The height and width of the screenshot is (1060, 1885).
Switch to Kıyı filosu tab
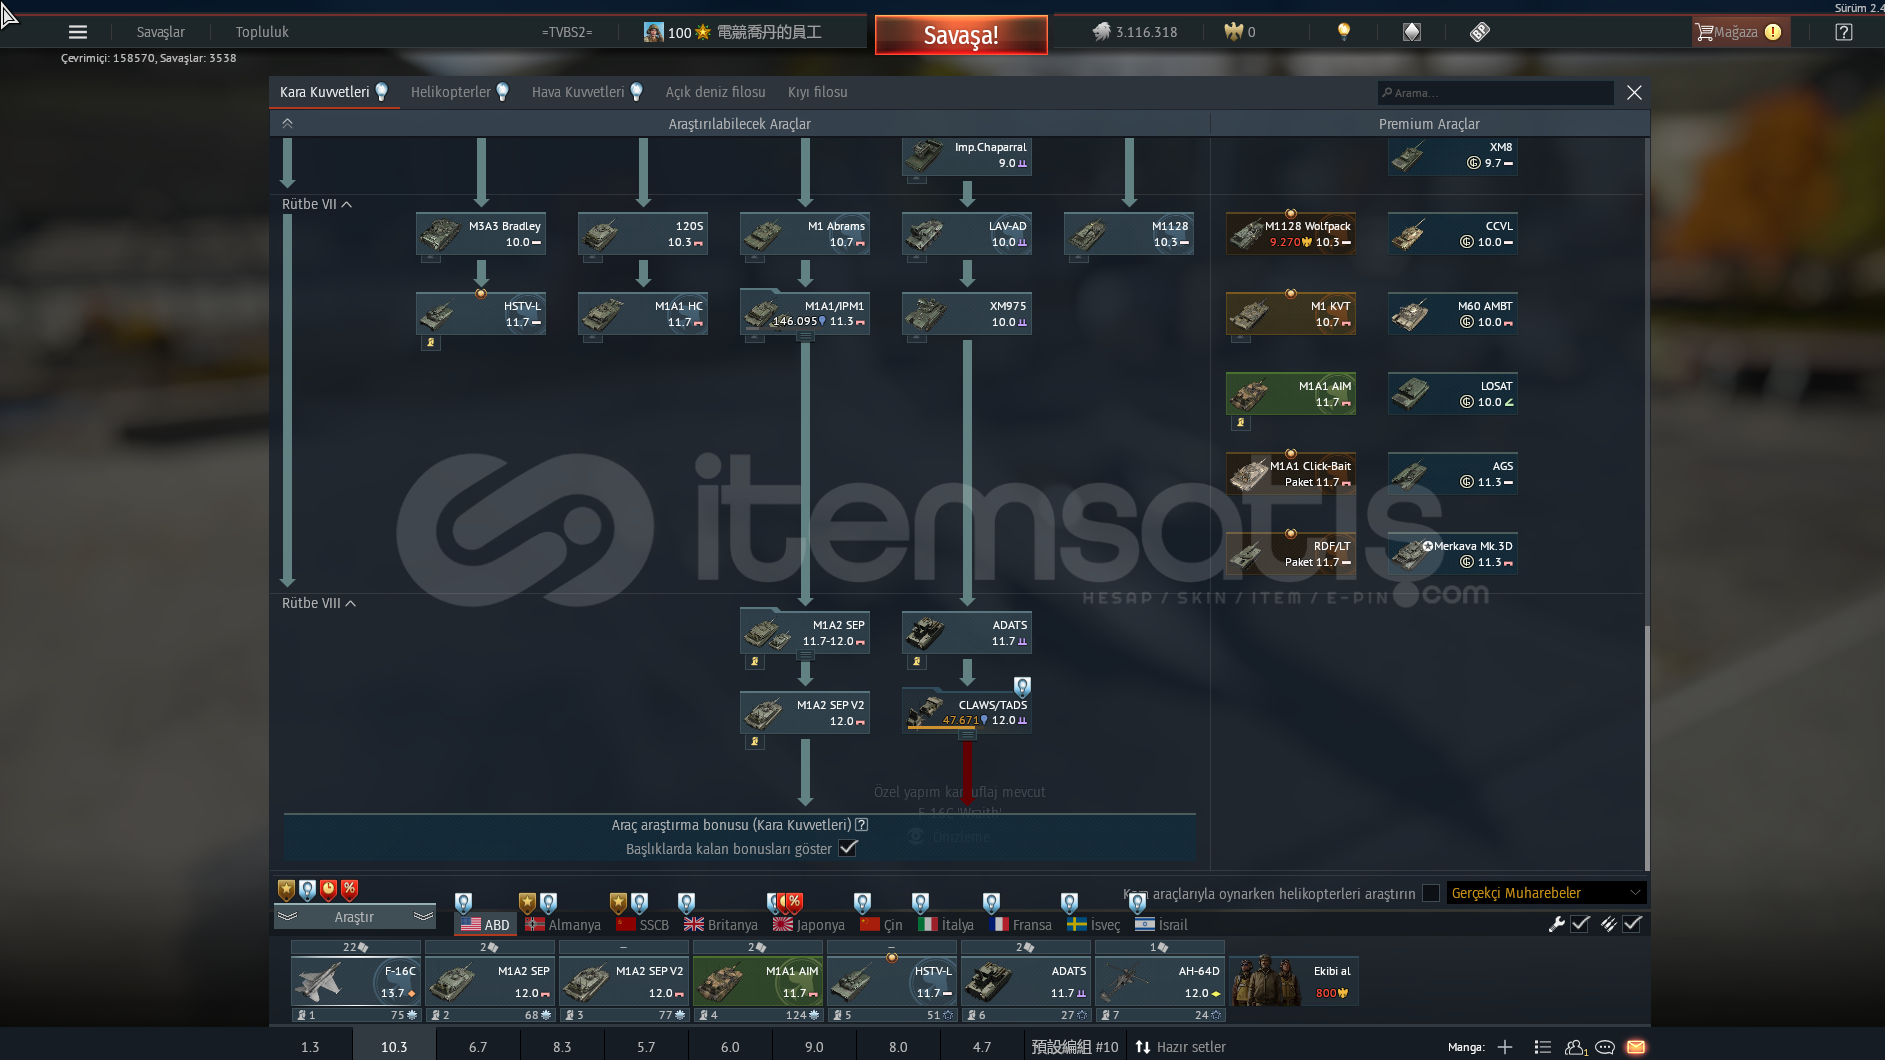pyautogui.click(x=817, y=92)
